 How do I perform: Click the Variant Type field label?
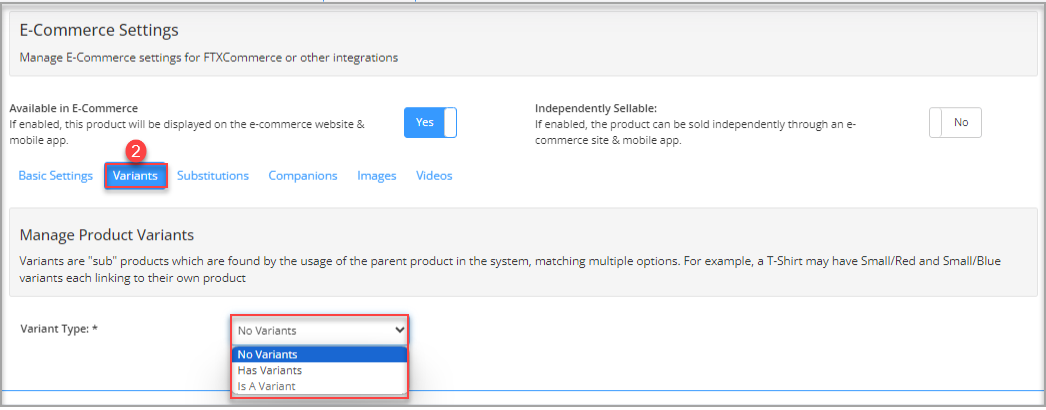(59, 329)
